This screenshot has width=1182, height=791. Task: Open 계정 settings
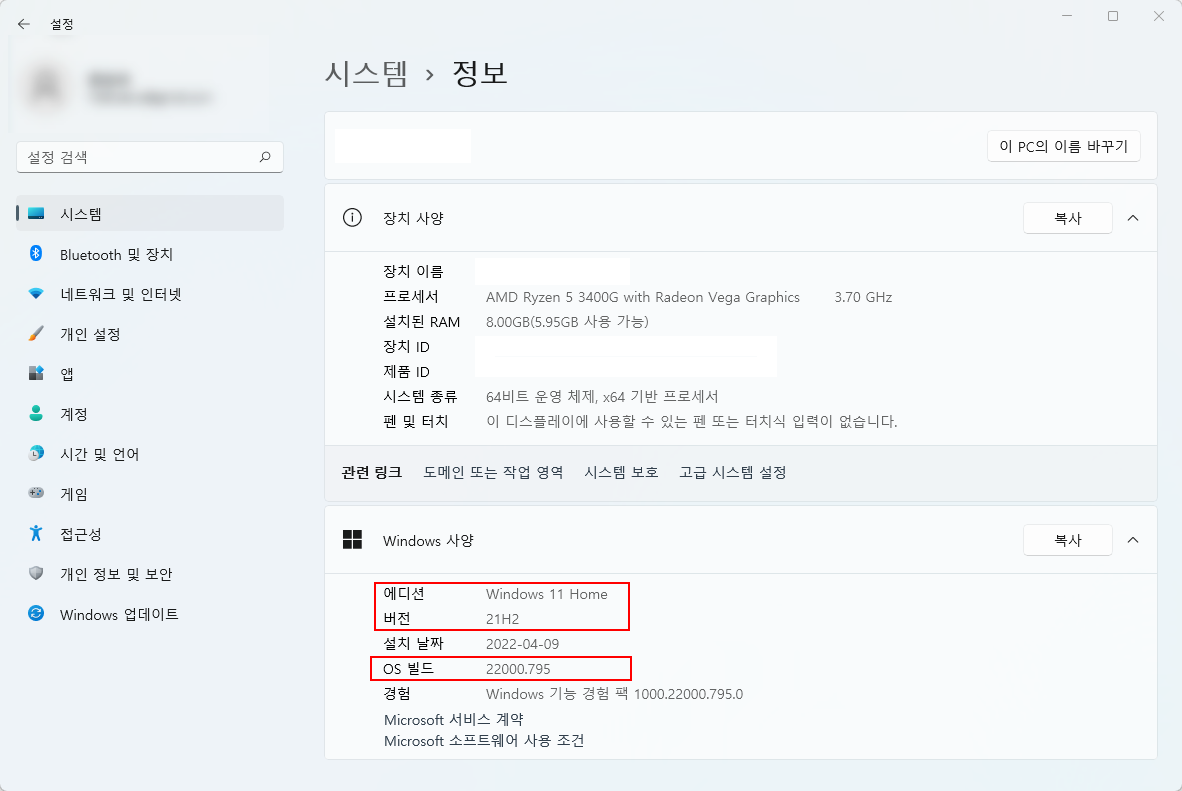[x=150, y=414]
